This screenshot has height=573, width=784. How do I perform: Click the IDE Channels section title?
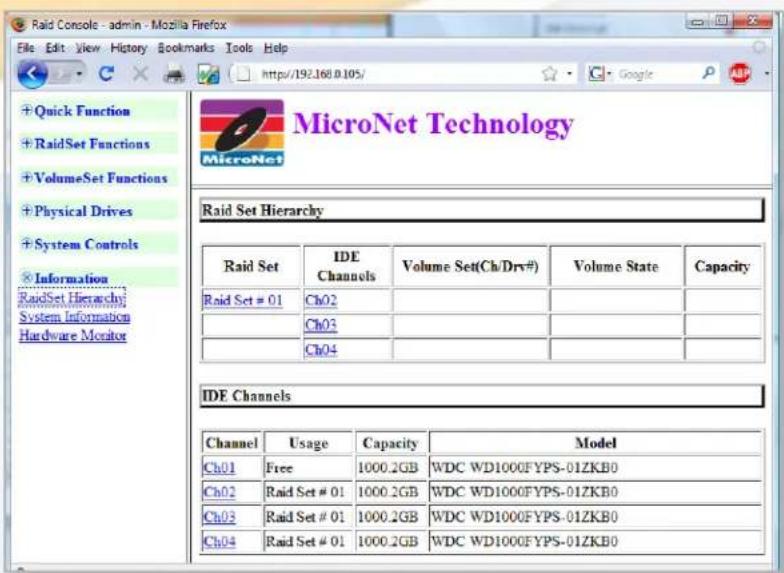tap(246, 396)
